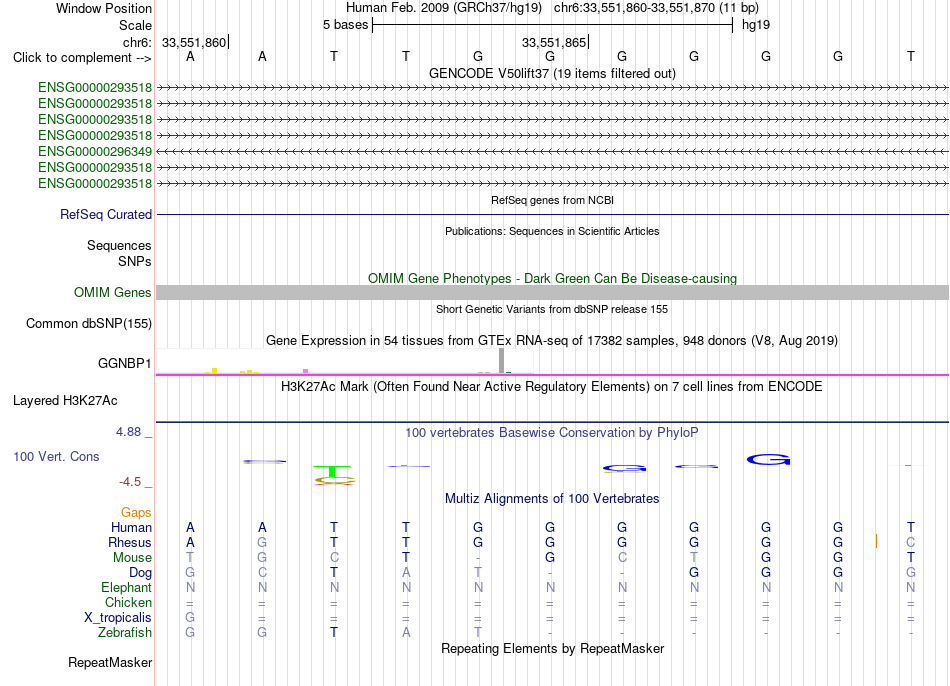Screen dimensions: 950x686
Task: Click the X_tropicalis species label
Action: [118, 618]
